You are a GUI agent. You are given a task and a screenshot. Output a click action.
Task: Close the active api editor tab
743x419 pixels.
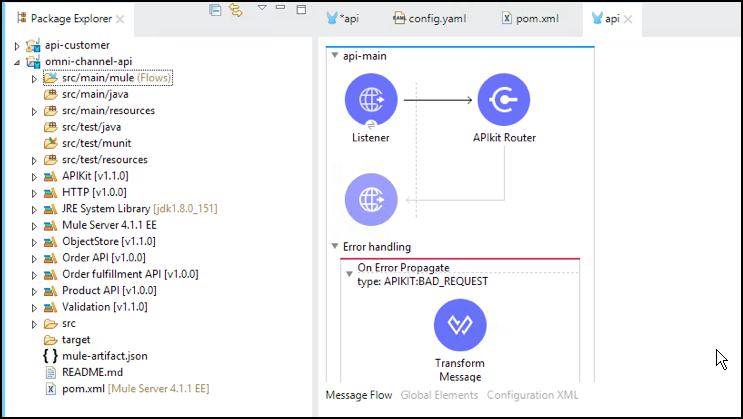coord(628,19)
